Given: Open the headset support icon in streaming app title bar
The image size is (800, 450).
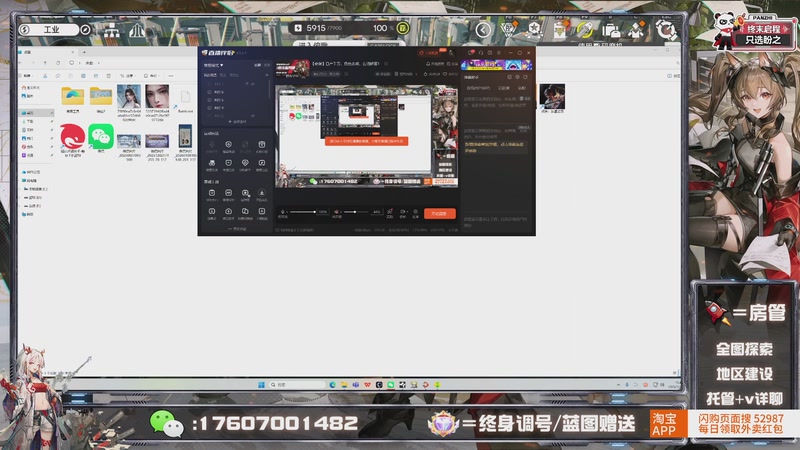Looking at the screenshot, I should coord(481,53).
